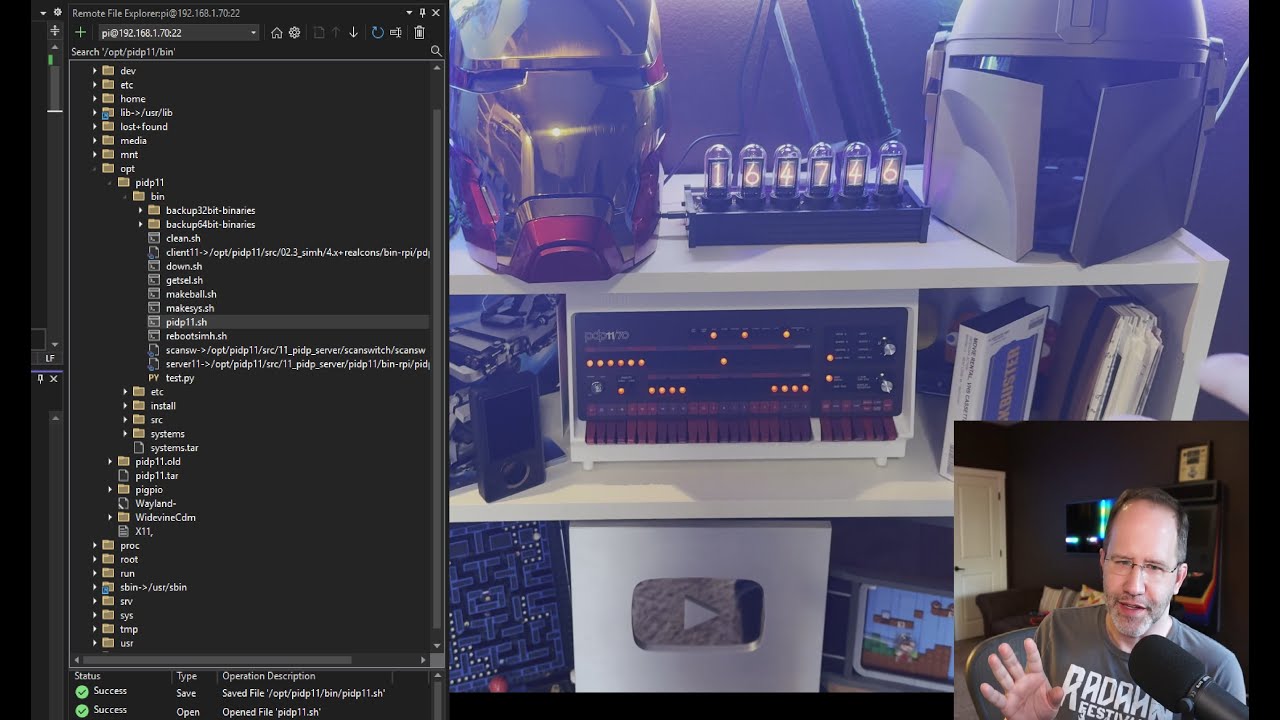
Task: Expand the backup64bit-binaries folder
Action: click(141, 225)
